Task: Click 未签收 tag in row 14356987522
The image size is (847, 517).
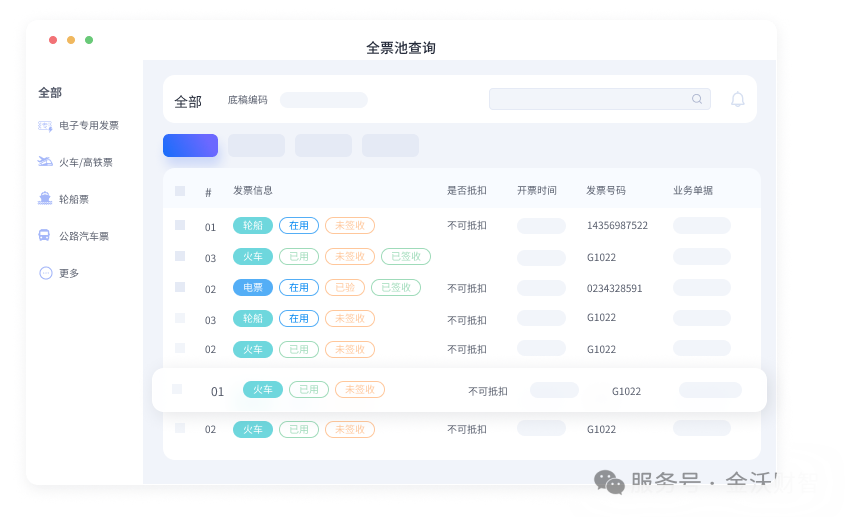Action: coord(350,225)
